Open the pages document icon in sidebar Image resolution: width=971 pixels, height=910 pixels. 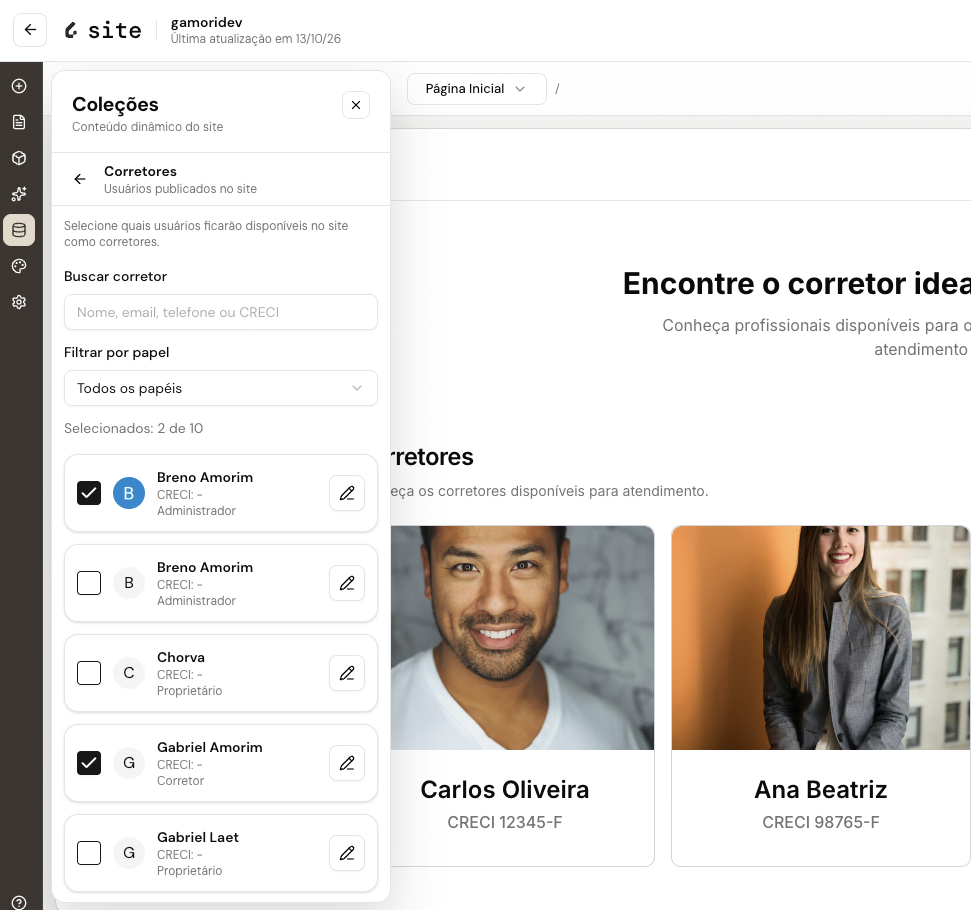[19, 122]
